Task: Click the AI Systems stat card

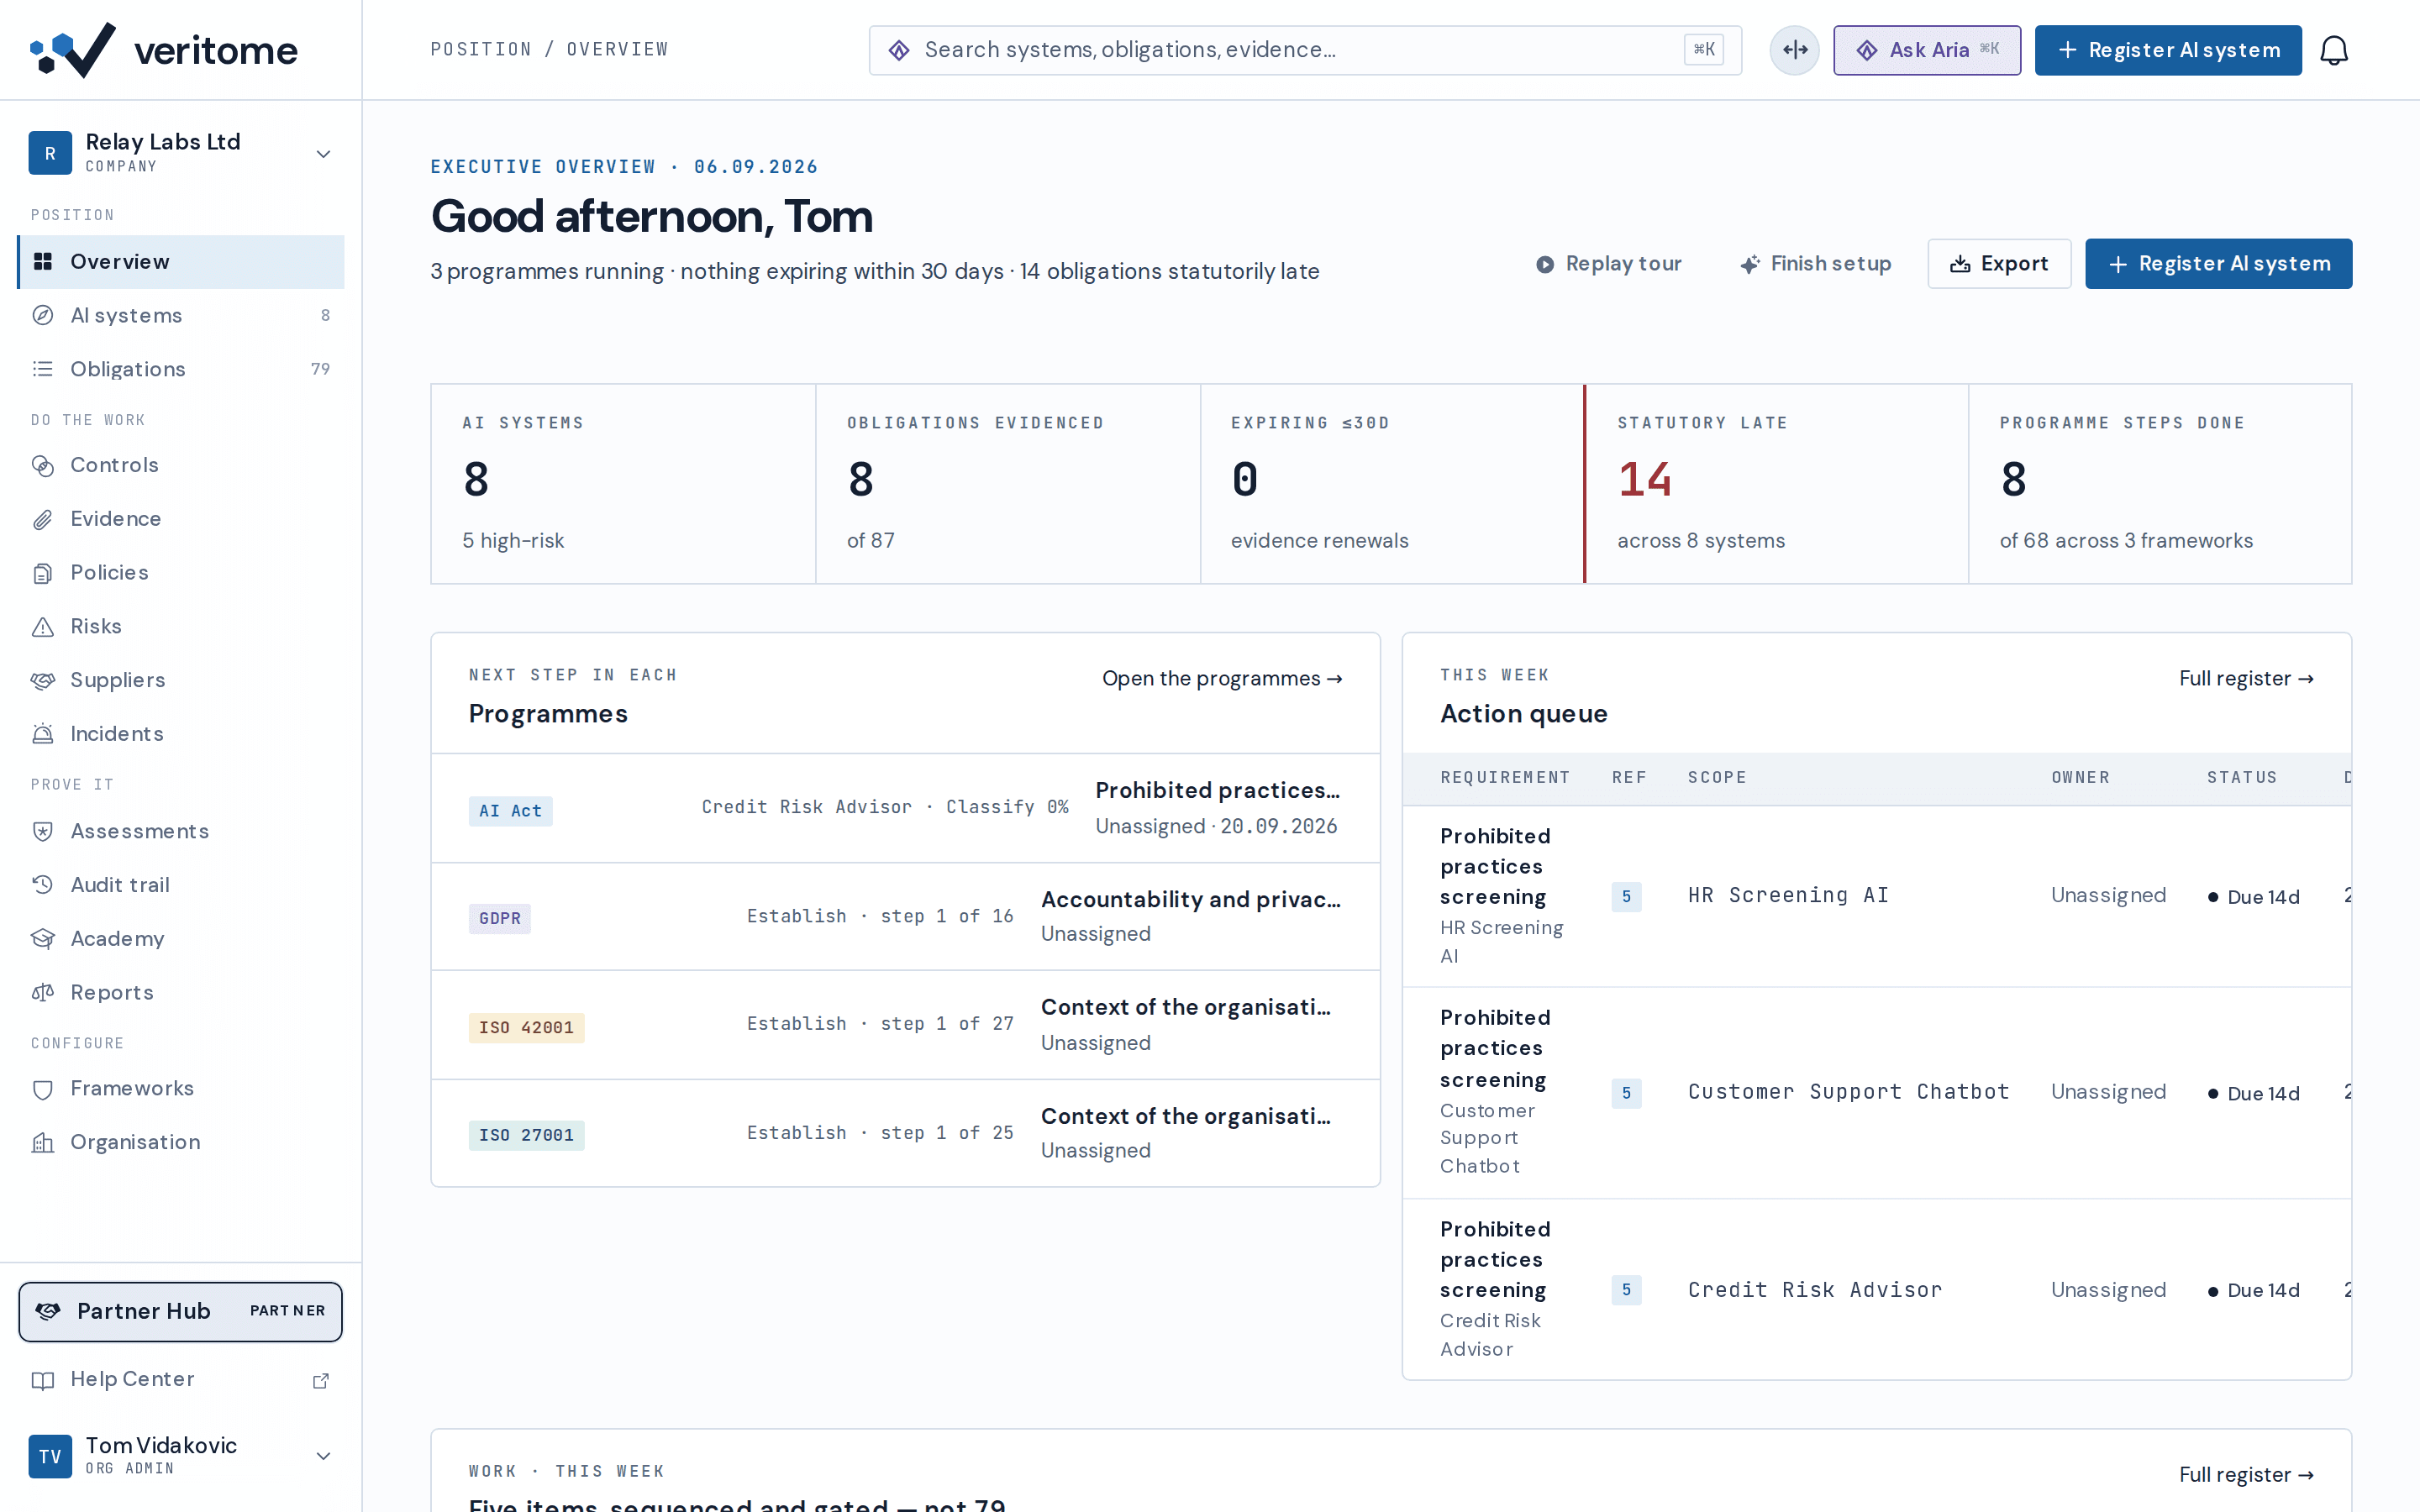Action: pos(623,484)
